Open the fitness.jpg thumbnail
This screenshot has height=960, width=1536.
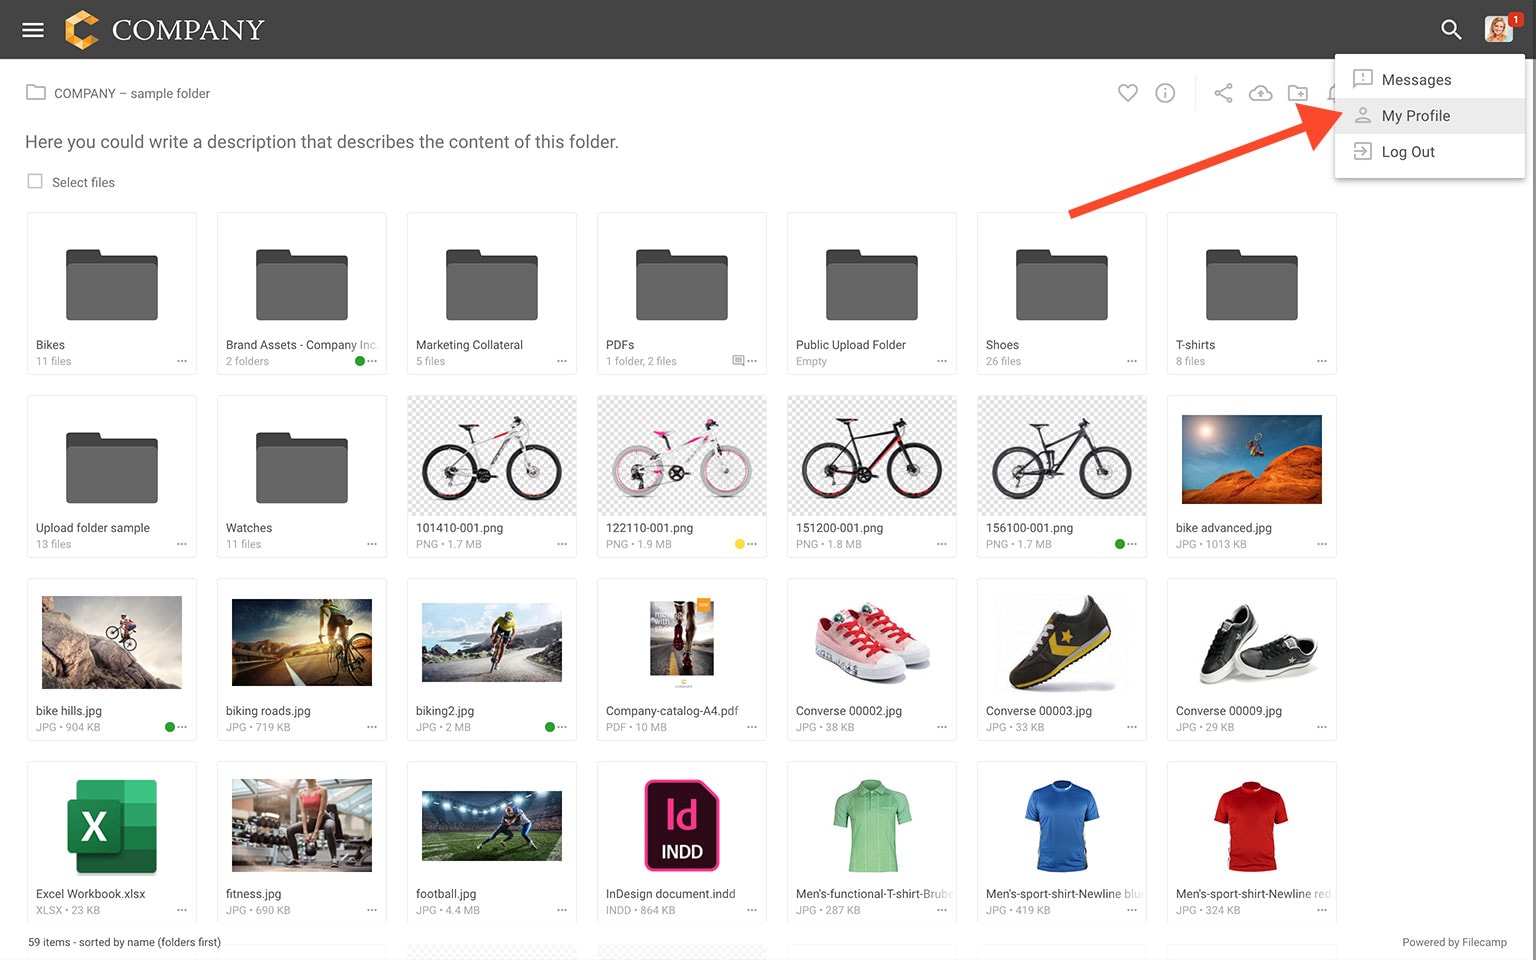(302, 825)
